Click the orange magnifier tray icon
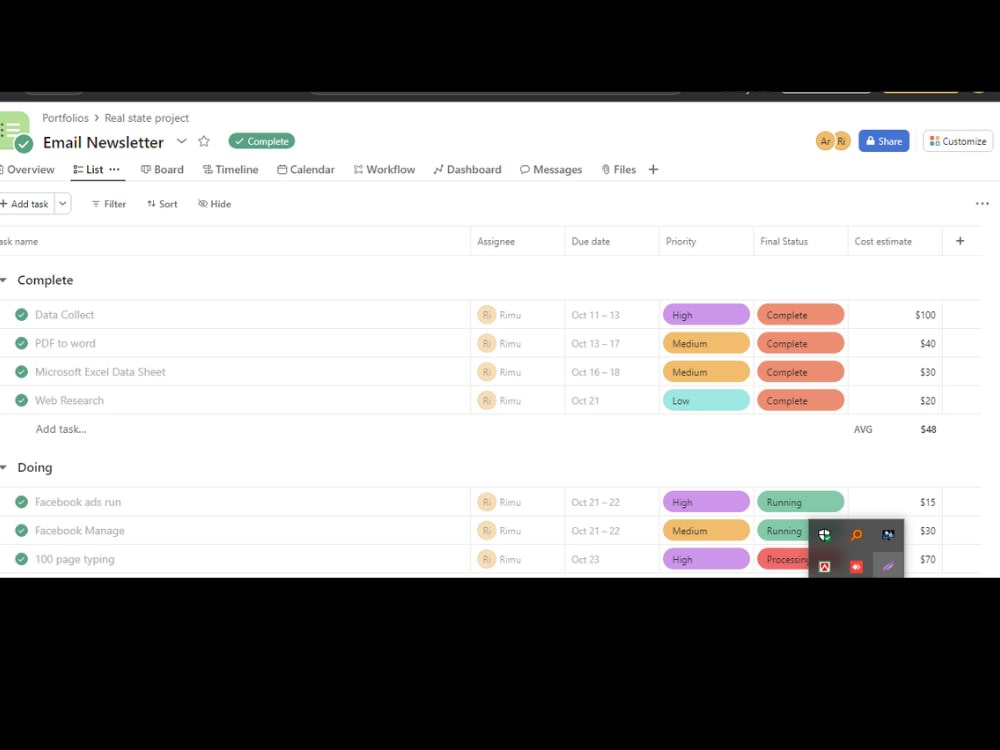 pyautogui.click(x=857, y=535)
